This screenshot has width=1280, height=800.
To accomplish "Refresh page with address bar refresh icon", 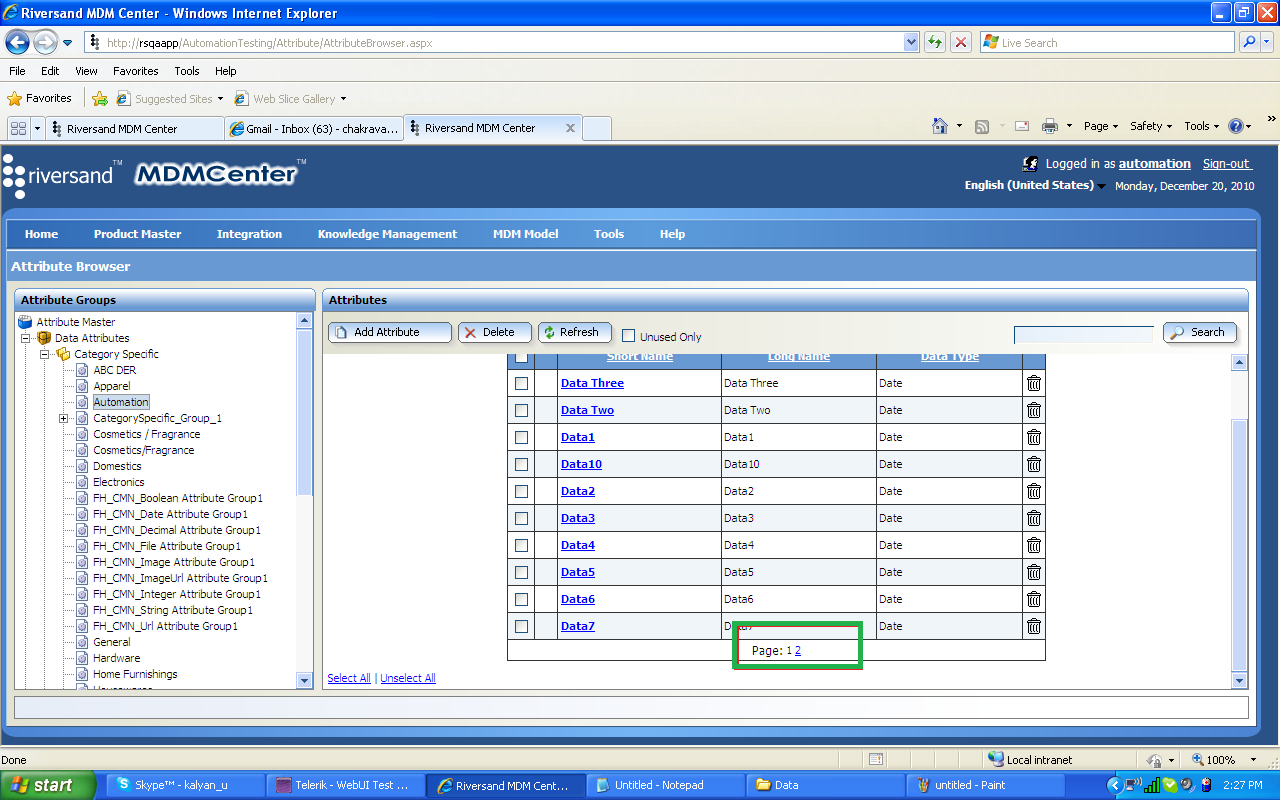I will (x=935, y=42).
